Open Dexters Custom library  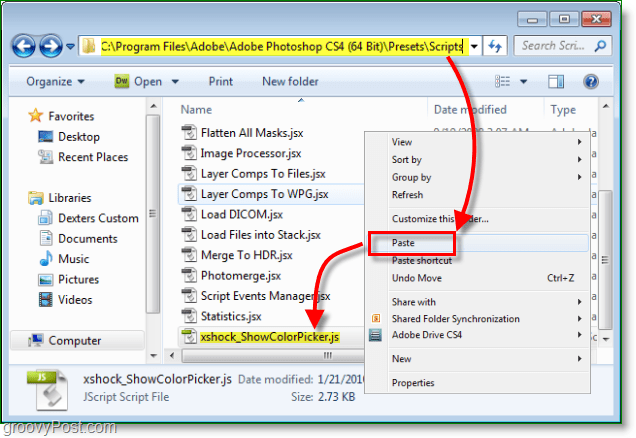point(88,218)
